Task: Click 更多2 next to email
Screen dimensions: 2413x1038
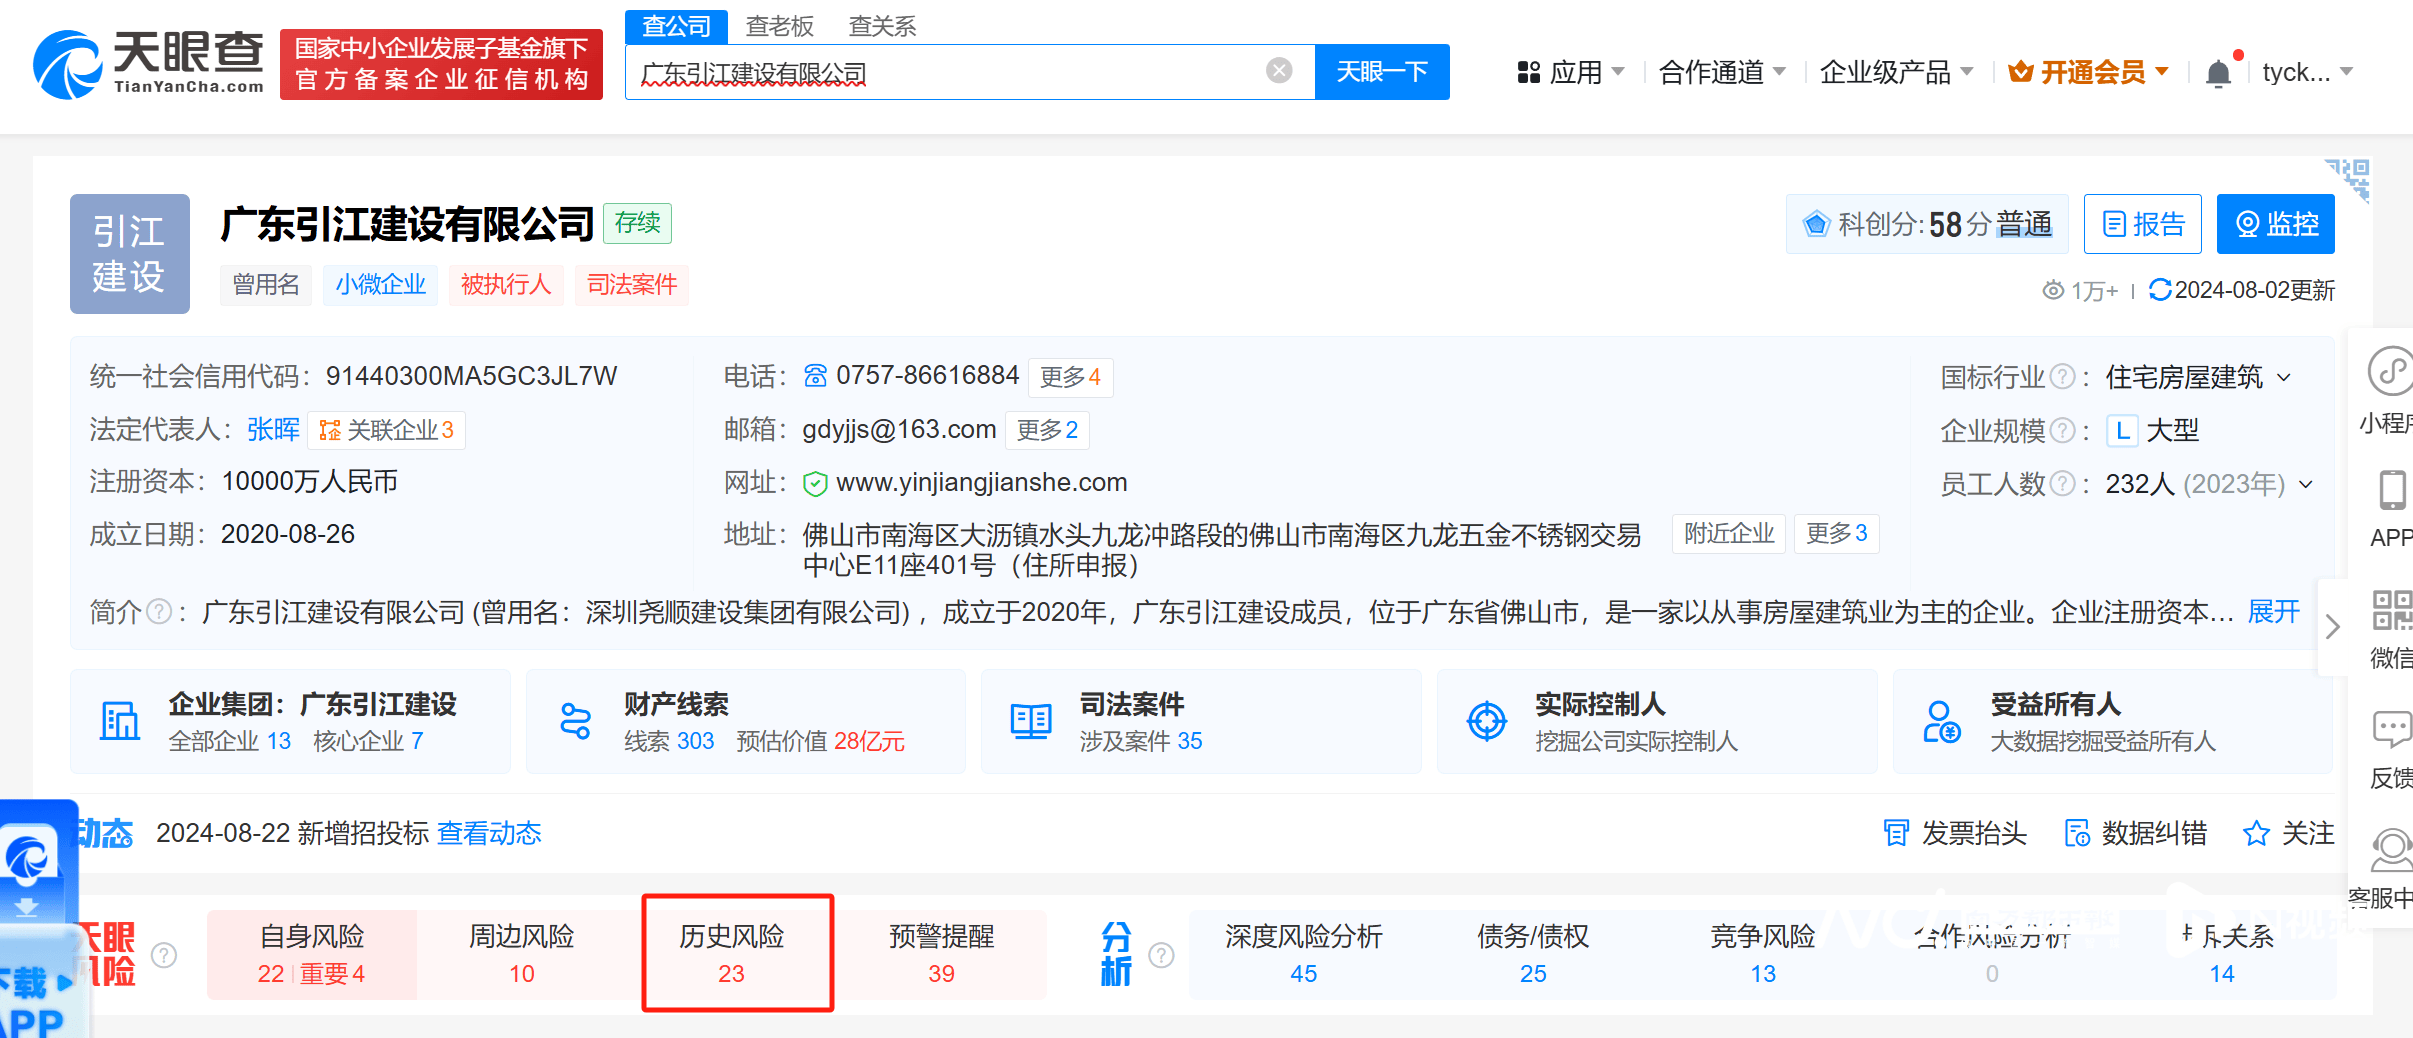Action: point(1047,430)
